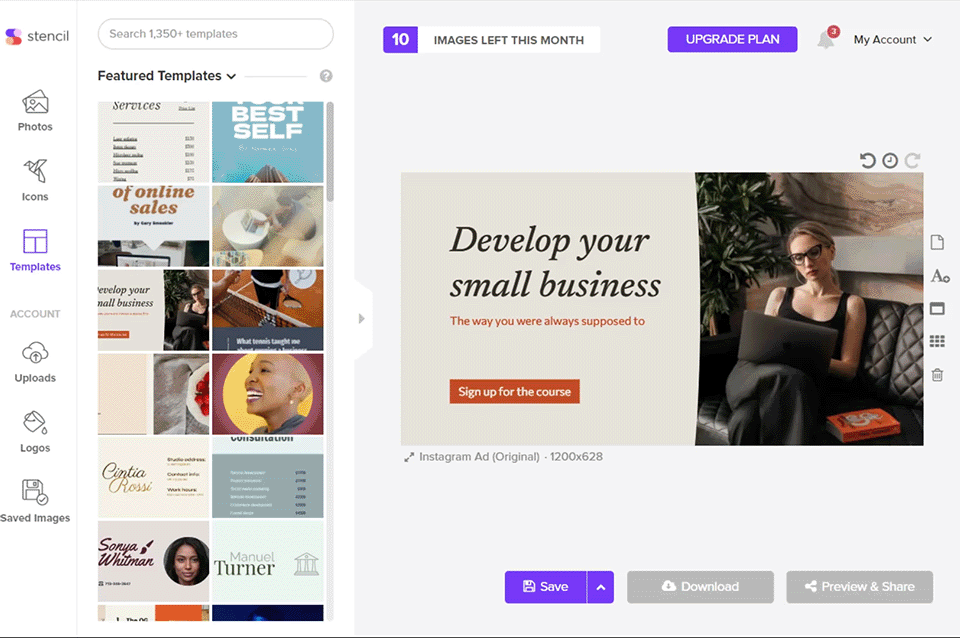The height and width of the screenshot is (638, 960).
Task: Open the Uploads section
Action: 35,362
